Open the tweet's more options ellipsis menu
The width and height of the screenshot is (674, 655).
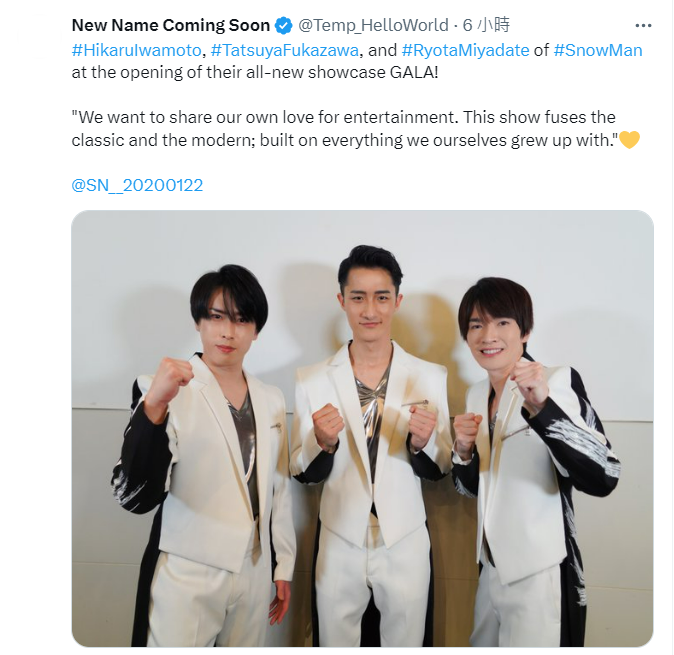(x=643, y=26)
